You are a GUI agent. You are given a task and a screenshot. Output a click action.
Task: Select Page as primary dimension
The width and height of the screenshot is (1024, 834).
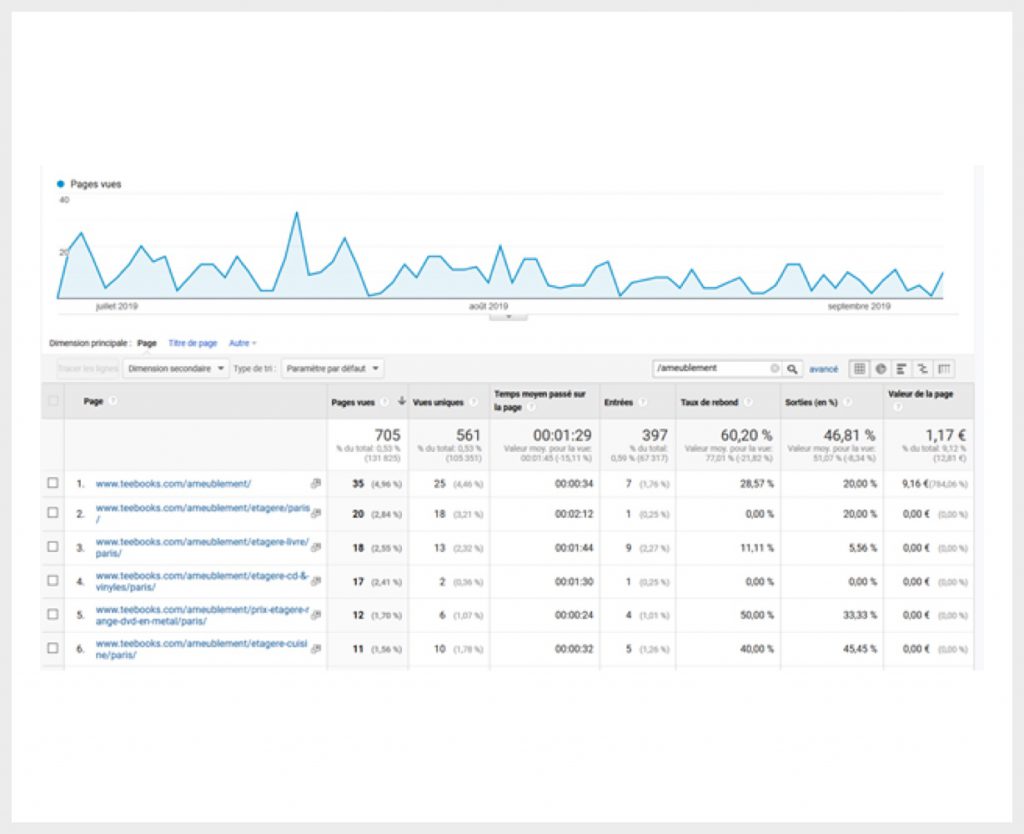point(147,343)
